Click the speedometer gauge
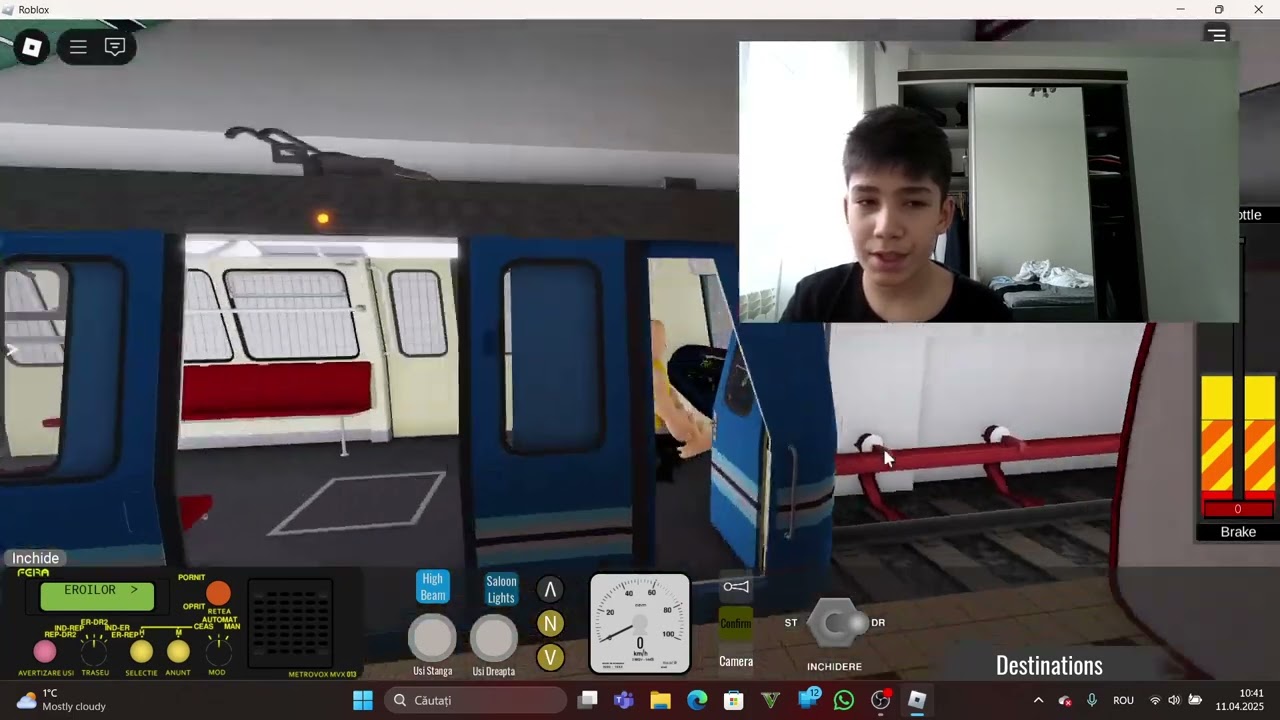Image resolution: width=1280 pixels, height=720 pixels. coord(640,624)
